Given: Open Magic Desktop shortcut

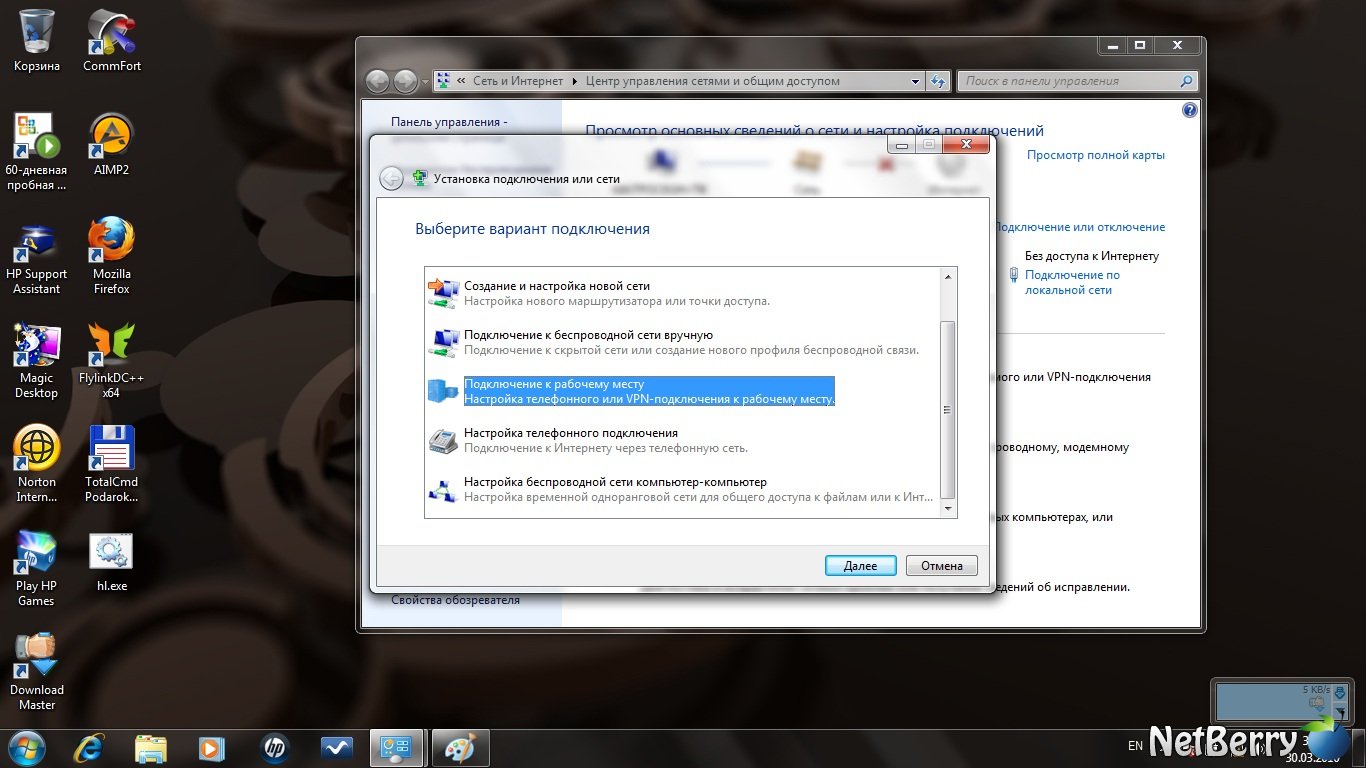Looking at the screenshot, I should click(x=37, y=359).
